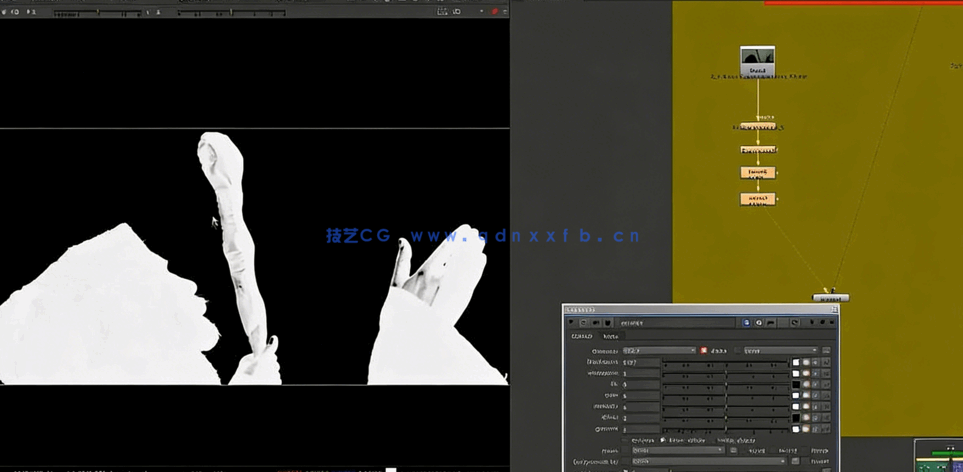The width and height of the screenshot is (963, 472).
Task: Select the lowest orange node in the chain
Action: pyautogui.click(x=757, y=199)
